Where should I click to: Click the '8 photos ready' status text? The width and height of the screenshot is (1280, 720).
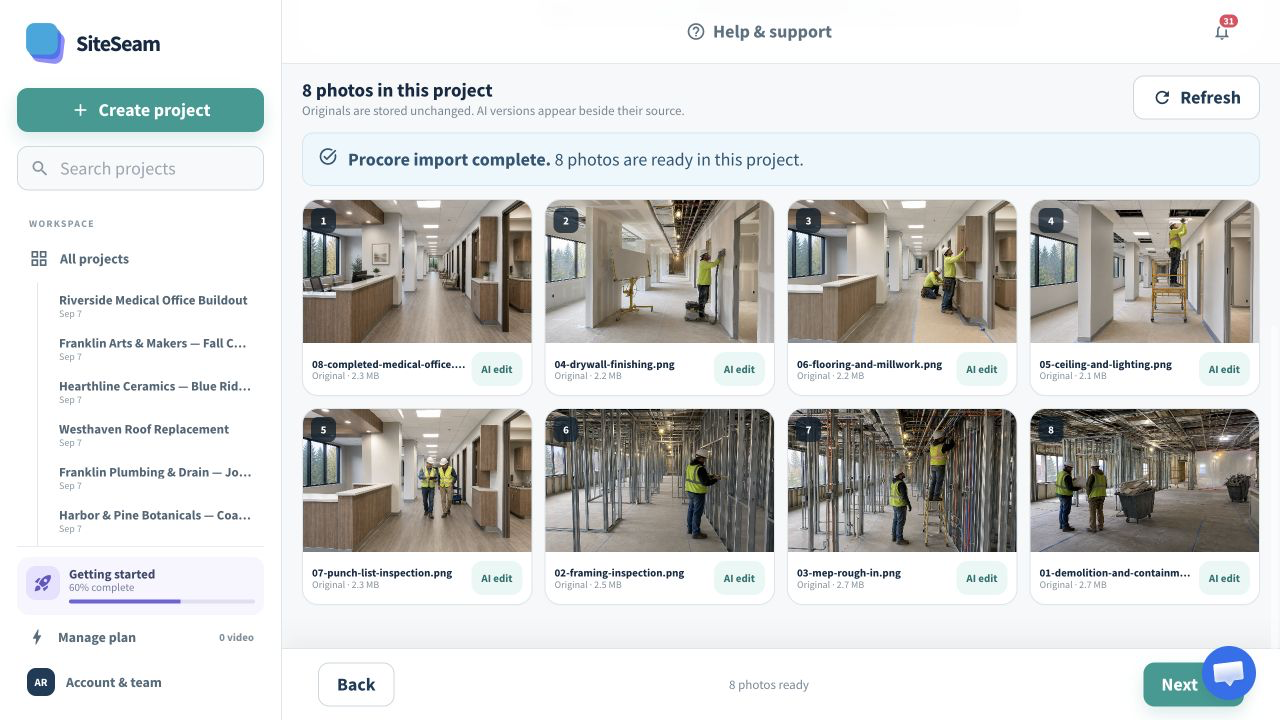pos(768,685)
